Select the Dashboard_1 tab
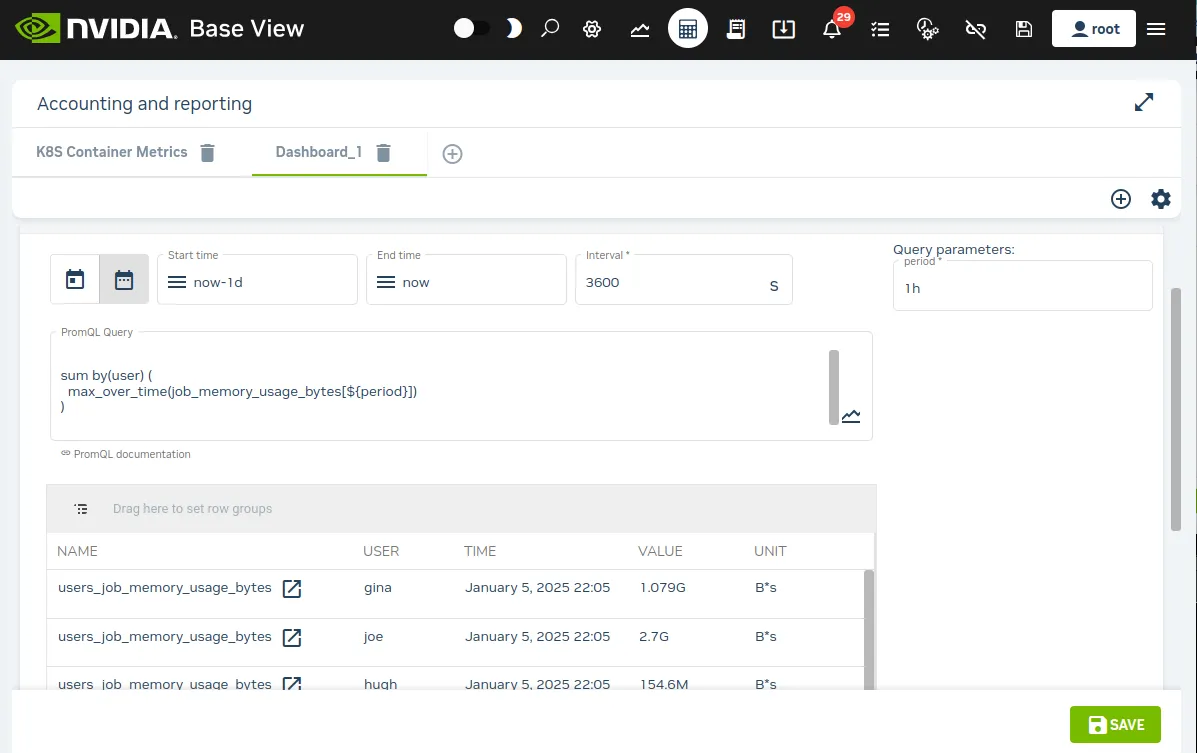The width and height of the screenshot is (1197, 753). pos(318,152)
